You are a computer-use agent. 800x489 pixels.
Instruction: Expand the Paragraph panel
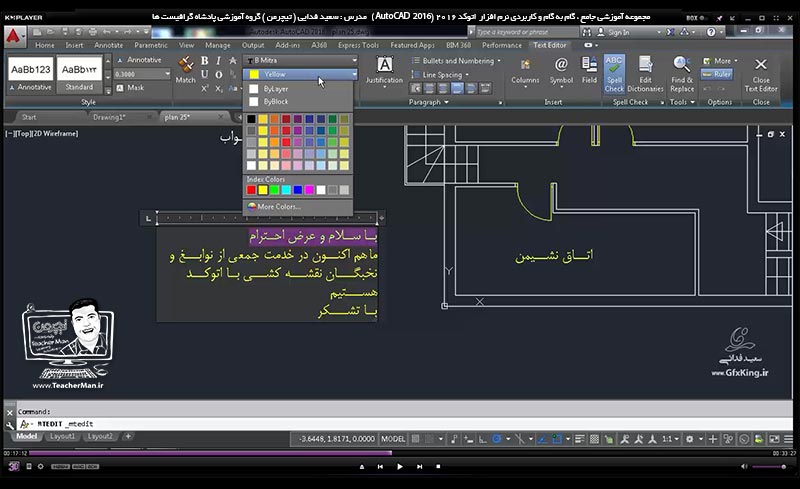(429, 102)
